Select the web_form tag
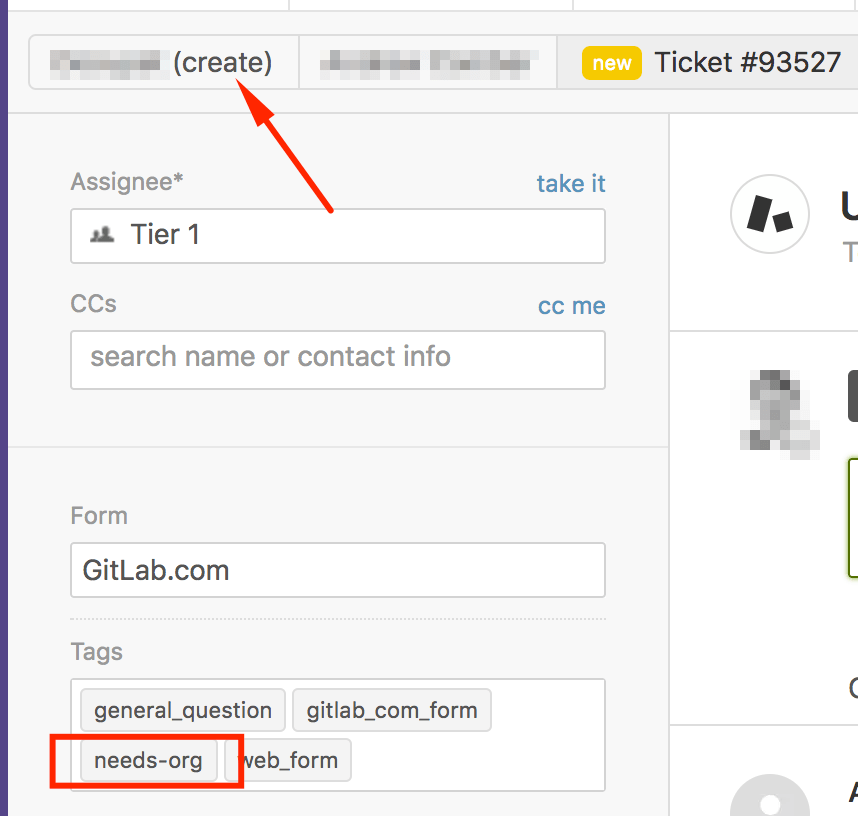Screen dimensions: 858x816 tap(288, 760)
